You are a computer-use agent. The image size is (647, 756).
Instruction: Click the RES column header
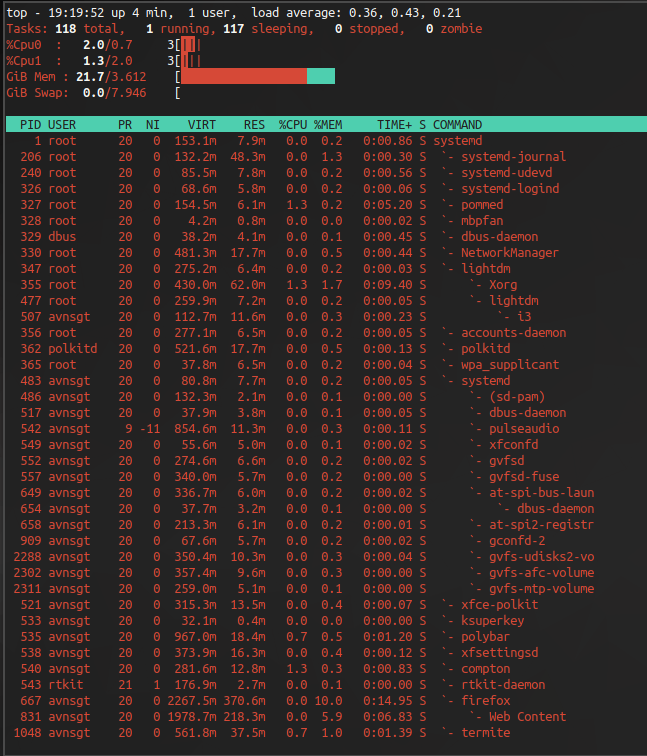pos(254,125)
